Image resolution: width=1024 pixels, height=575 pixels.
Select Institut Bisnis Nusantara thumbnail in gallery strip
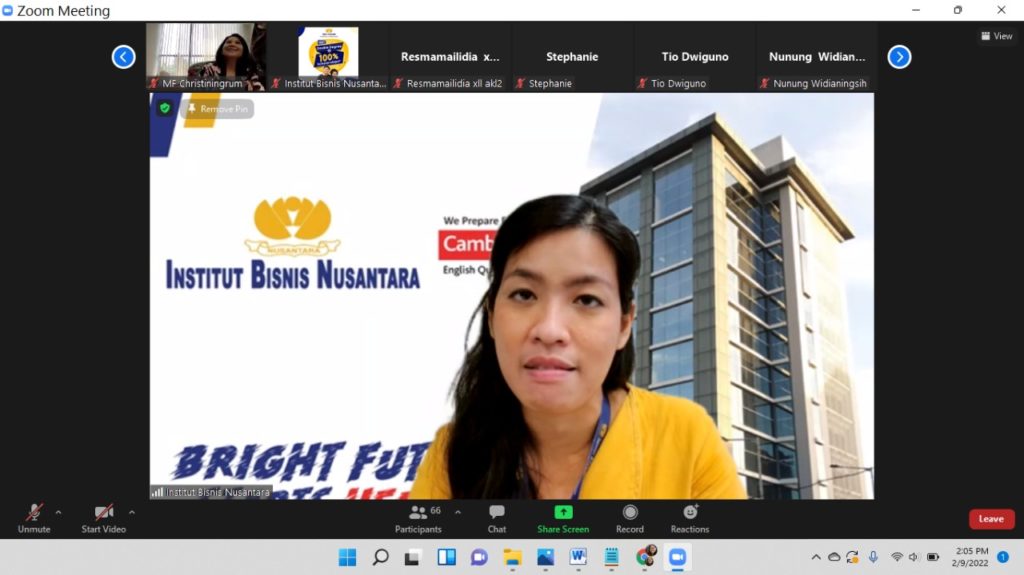[328, 57]
